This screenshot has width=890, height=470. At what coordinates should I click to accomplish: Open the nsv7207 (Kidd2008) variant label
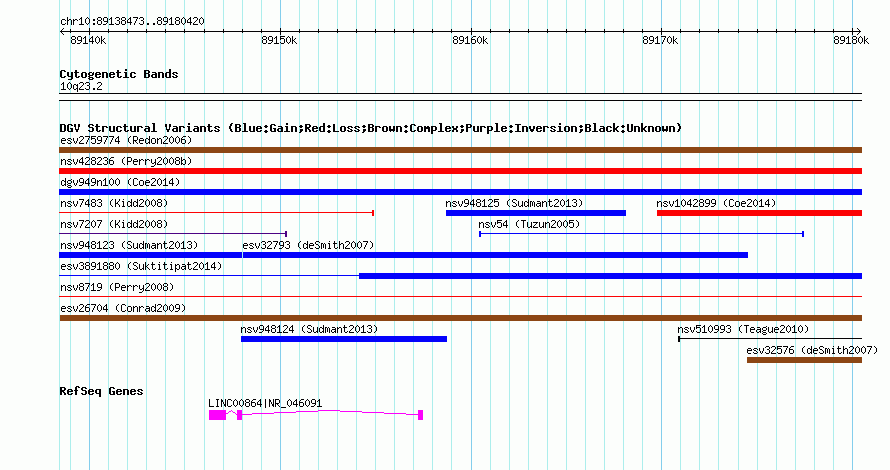(x=114, y=224)
